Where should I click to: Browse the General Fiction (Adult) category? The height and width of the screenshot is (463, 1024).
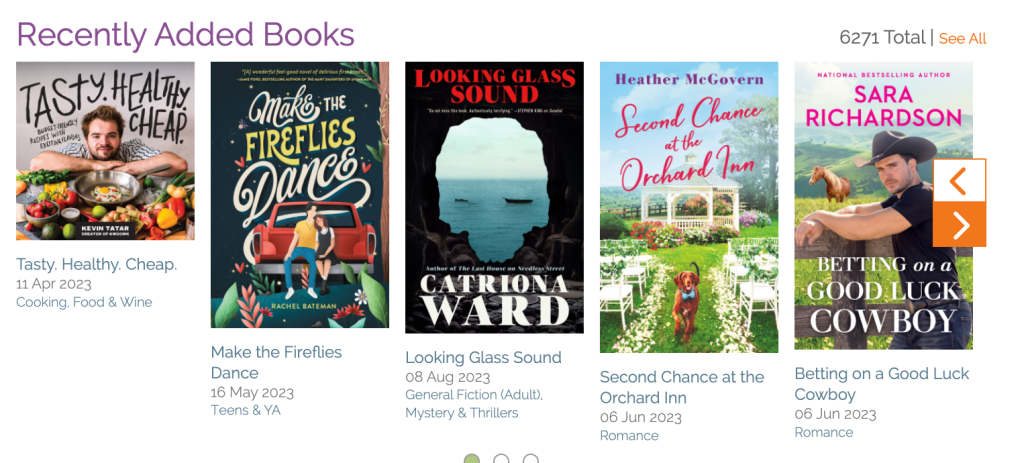coord(472,394)
